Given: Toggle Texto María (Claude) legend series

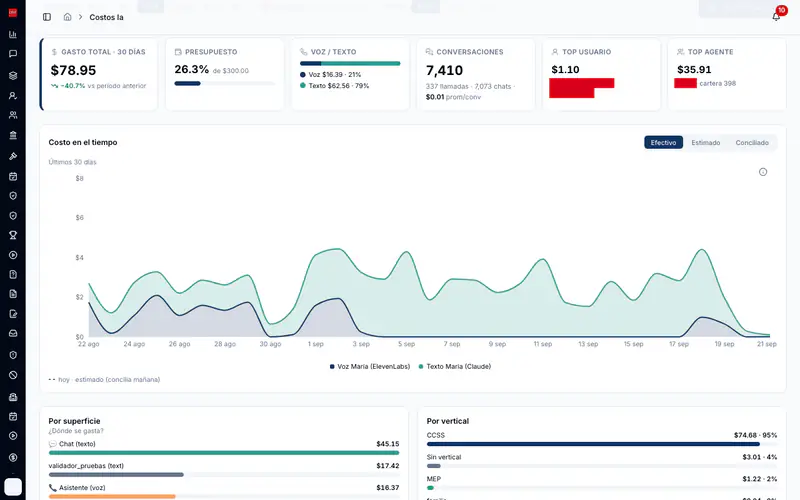Looking at the screenshot, I should click(455, 366).
